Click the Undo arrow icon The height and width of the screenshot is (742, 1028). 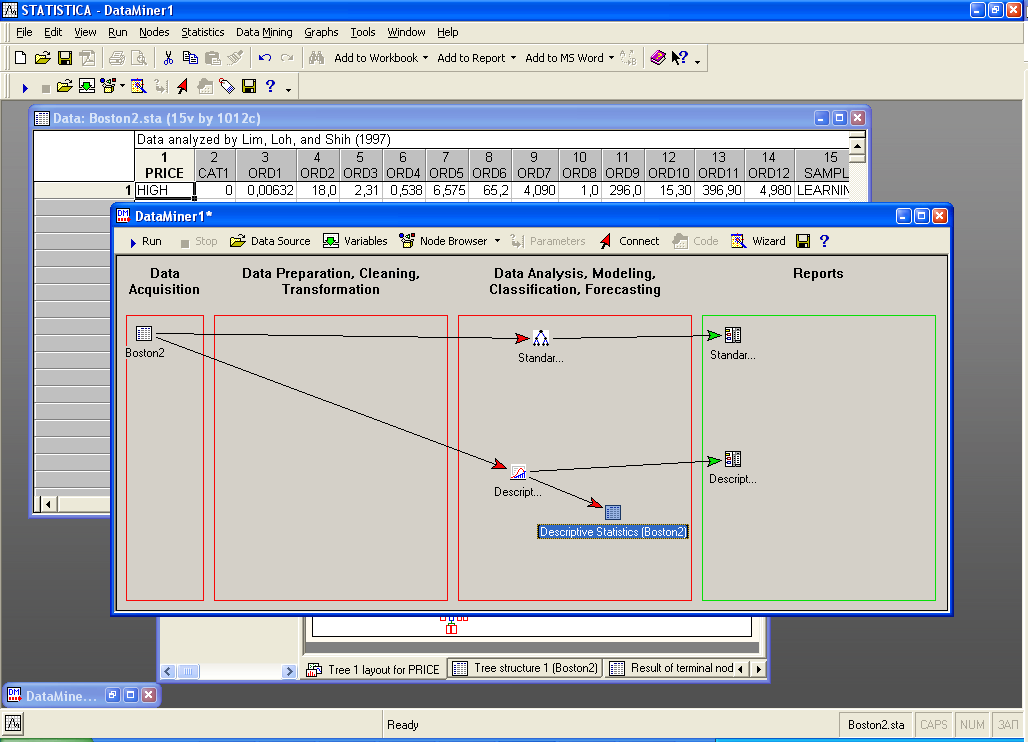click(265, 58)
